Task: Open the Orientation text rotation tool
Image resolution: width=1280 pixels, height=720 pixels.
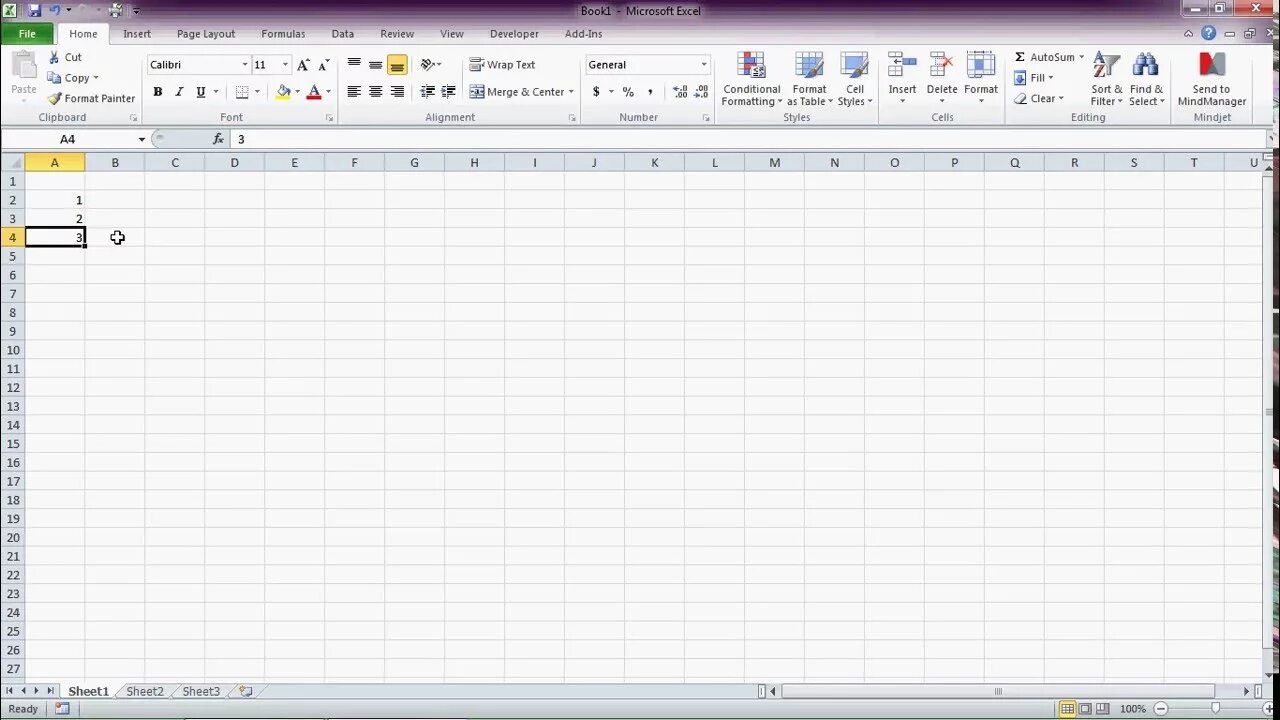Action: [x=428, y=65]
